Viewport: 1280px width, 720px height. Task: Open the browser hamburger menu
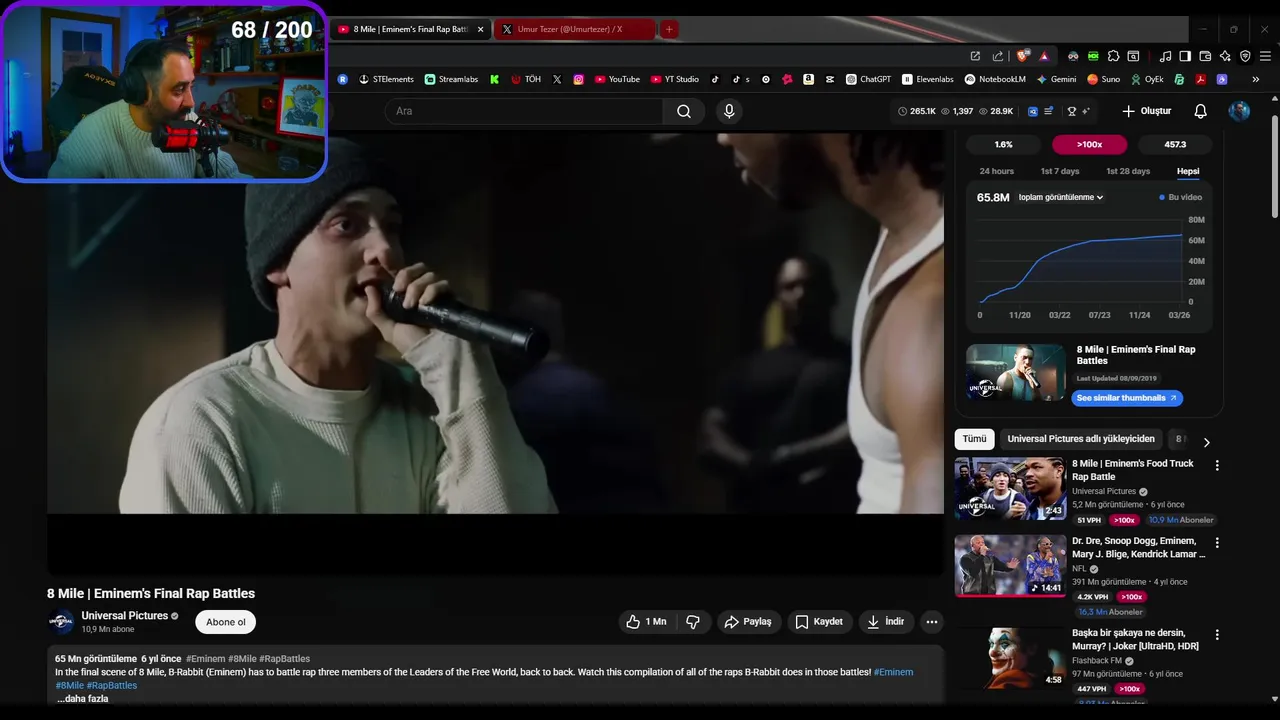1266,56
